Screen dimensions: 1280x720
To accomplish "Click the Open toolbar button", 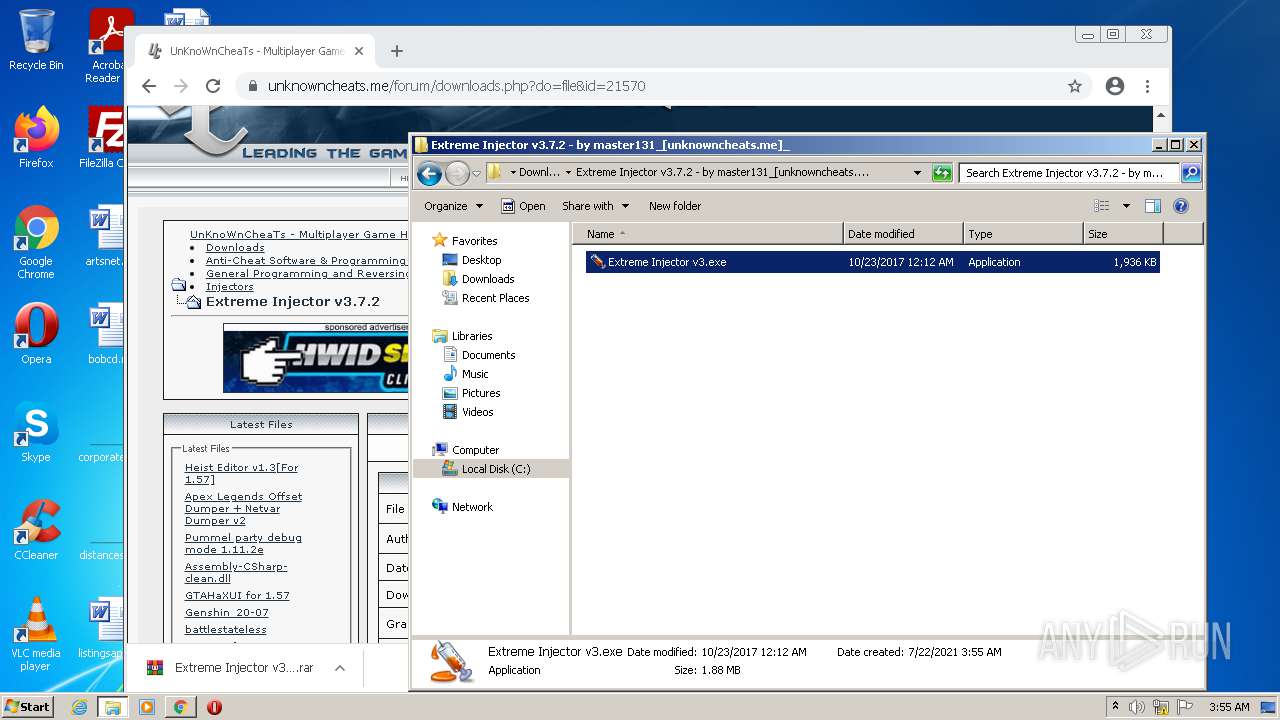I will 523,206.
